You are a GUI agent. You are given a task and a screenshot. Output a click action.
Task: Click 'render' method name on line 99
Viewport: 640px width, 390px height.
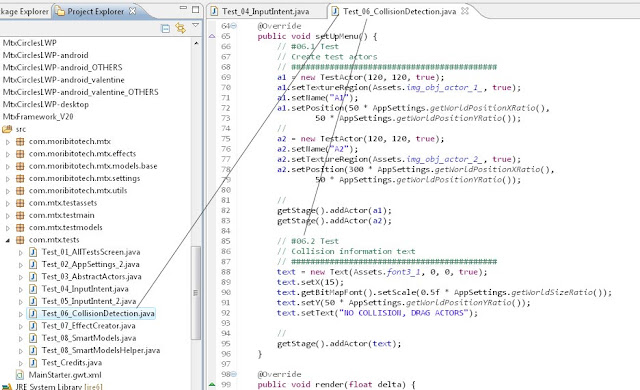(x=329, y=384)
